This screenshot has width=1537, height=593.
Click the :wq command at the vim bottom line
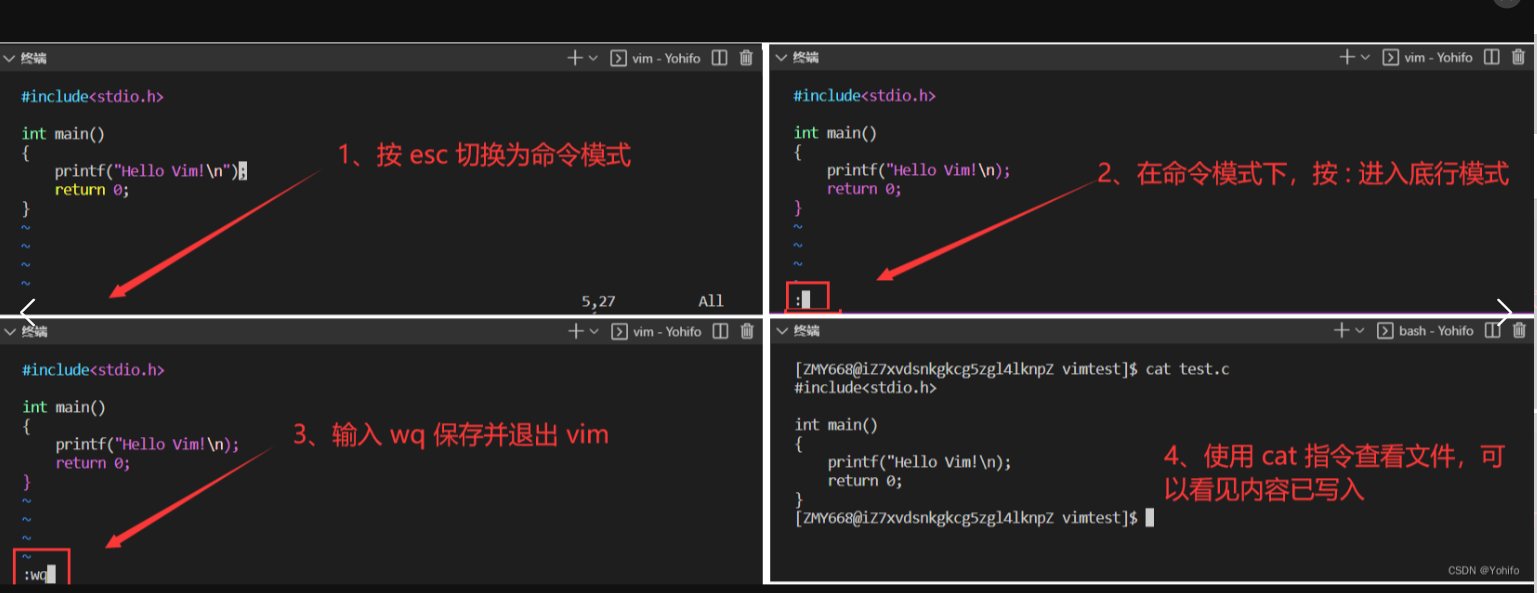point(39,575)
